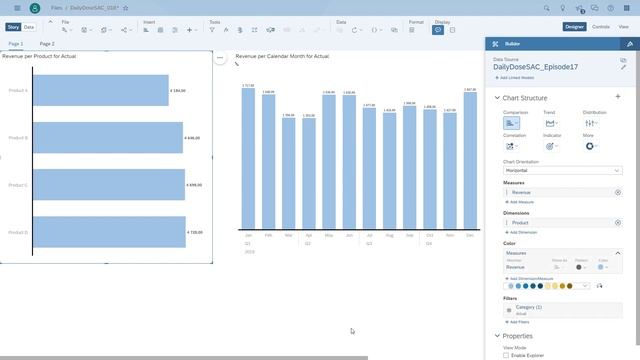640x360 pixels.
Task: Click the second Display panel icon
Action: [452, 30]
